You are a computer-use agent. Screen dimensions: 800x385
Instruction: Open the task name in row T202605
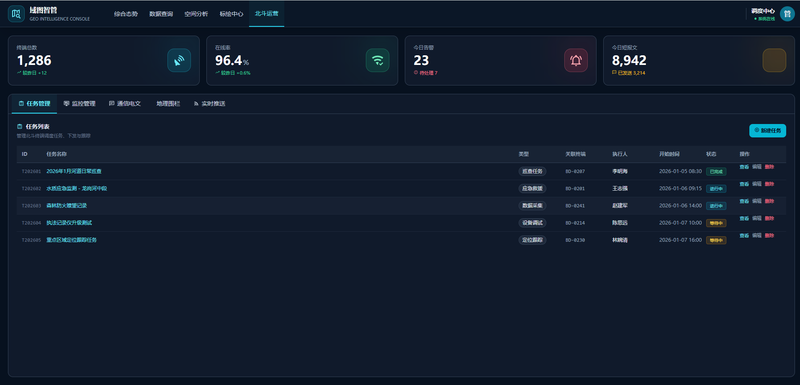(71, 240)
